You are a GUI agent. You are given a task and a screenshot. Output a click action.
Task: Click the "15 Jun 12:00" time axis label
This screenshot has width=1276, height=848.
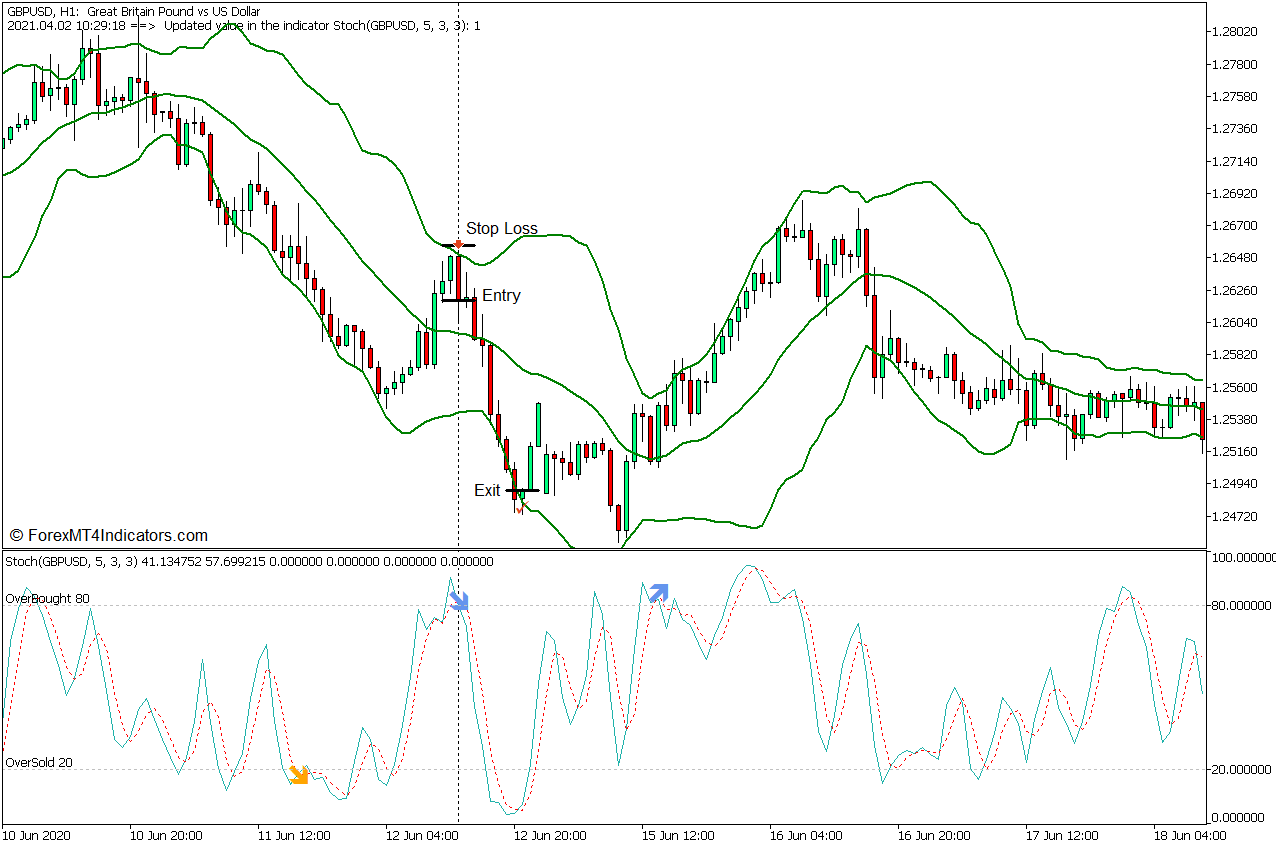coord(679,835)
